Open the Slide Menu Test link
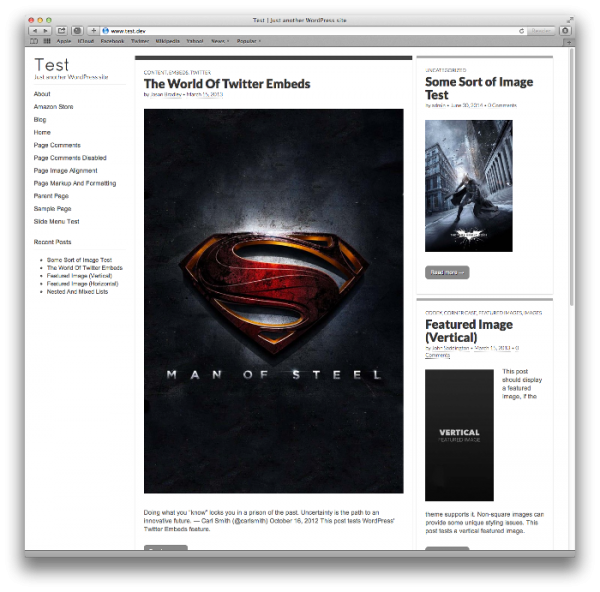Screen dimensions: 600x592 [x=56, y=221]
